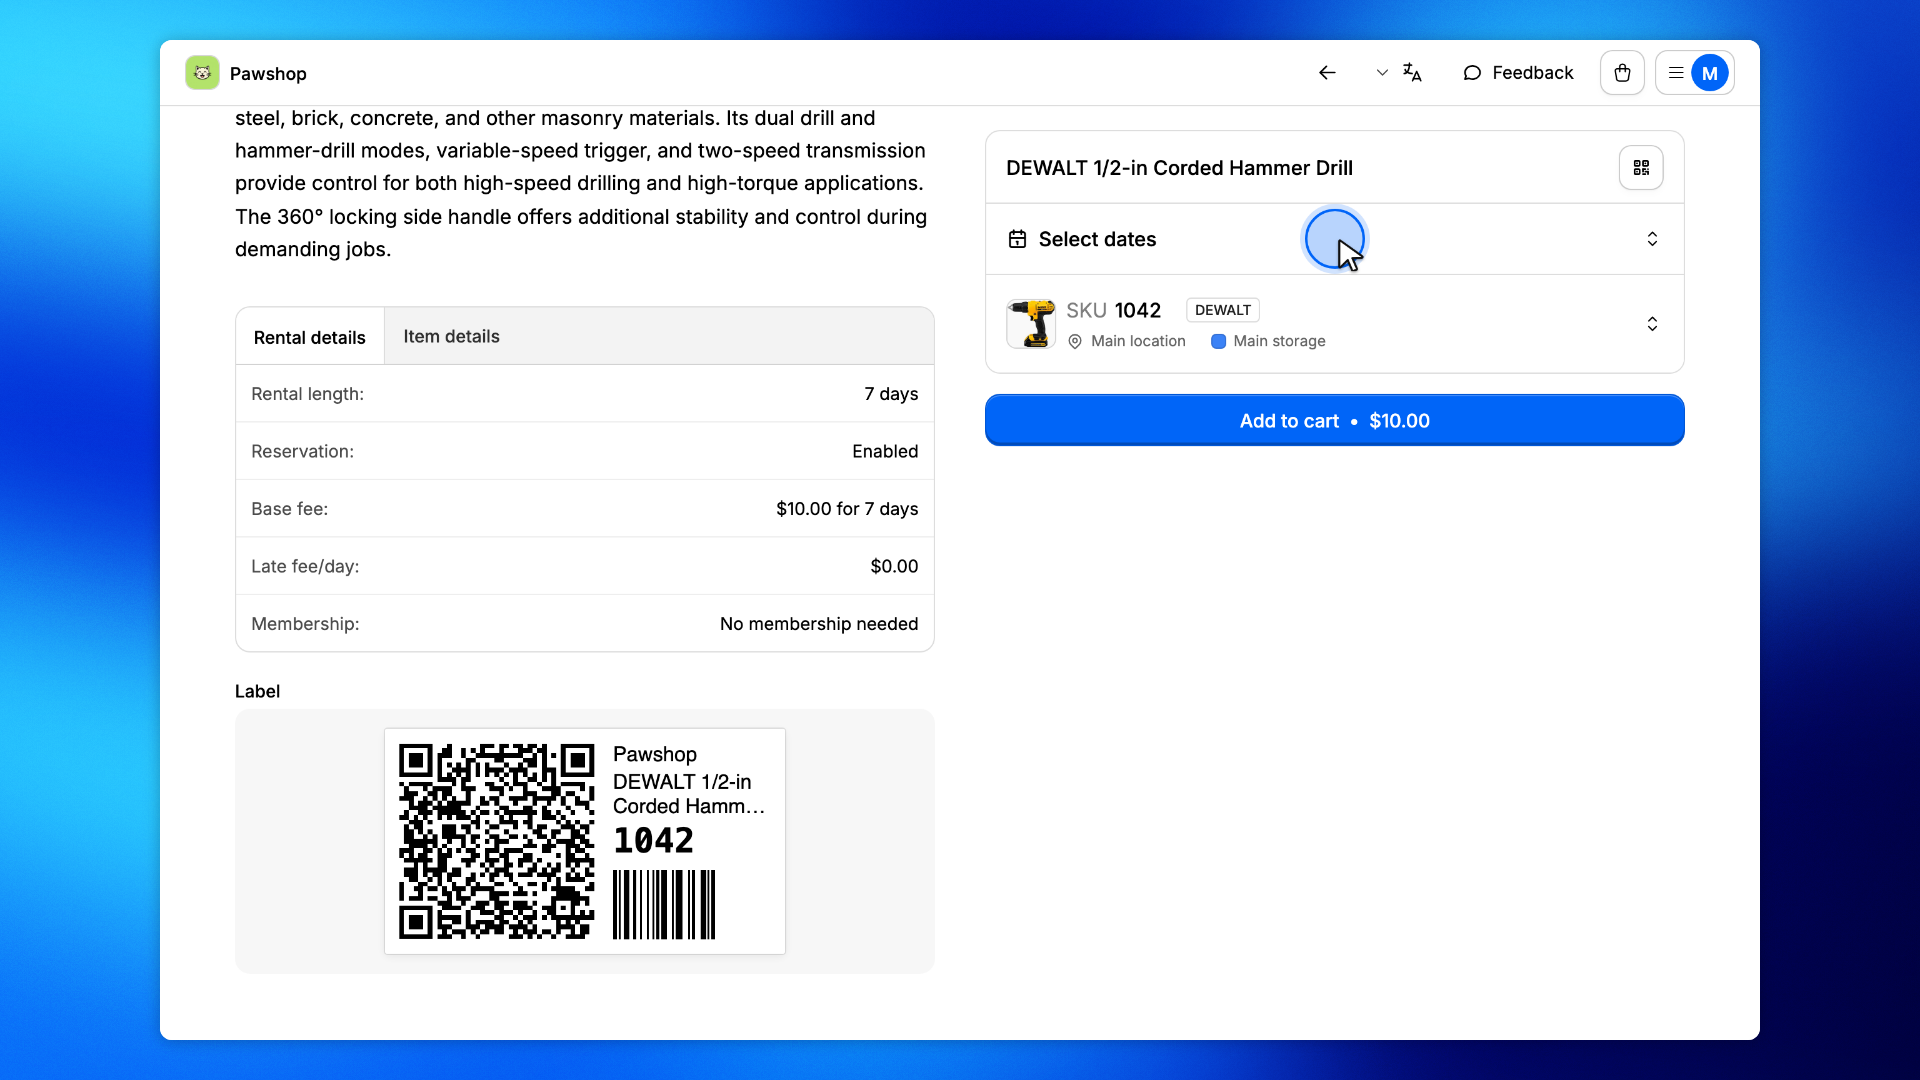This screenshot has width=1920, height=1080.
Task: Show the QR code for the hammer drill
Action: click(x=1641, y=168)
